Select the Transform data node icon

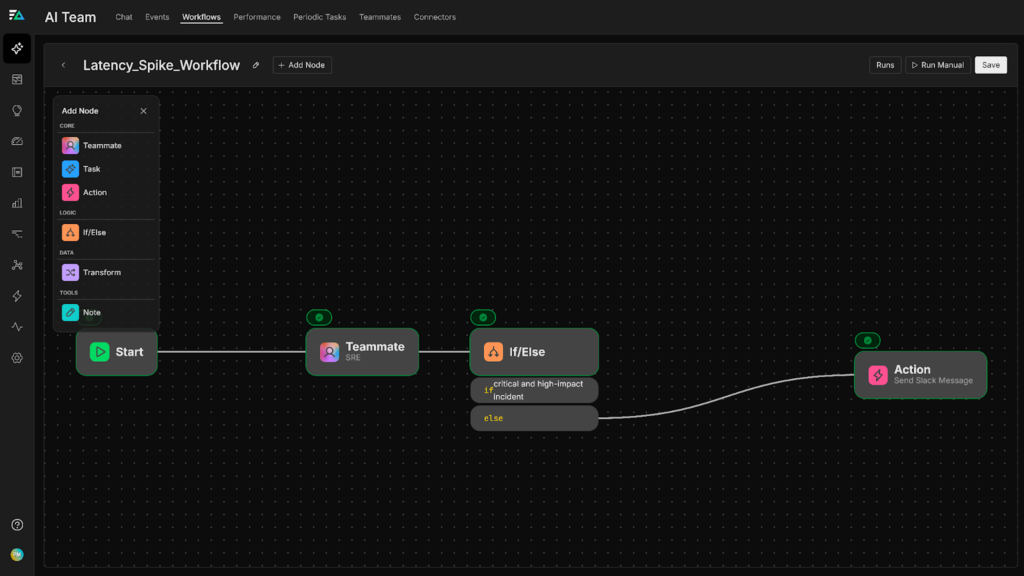pyautogui.click(x=70, y=273)
